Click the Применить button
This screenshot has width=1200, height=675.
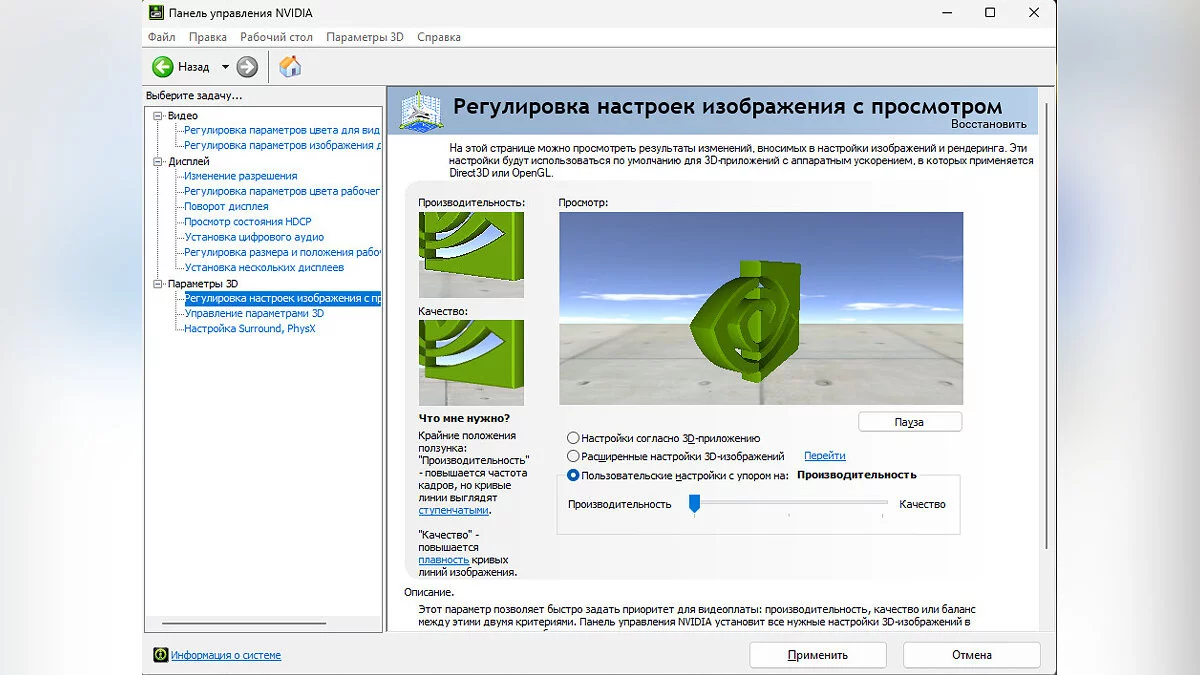(817, 655)
